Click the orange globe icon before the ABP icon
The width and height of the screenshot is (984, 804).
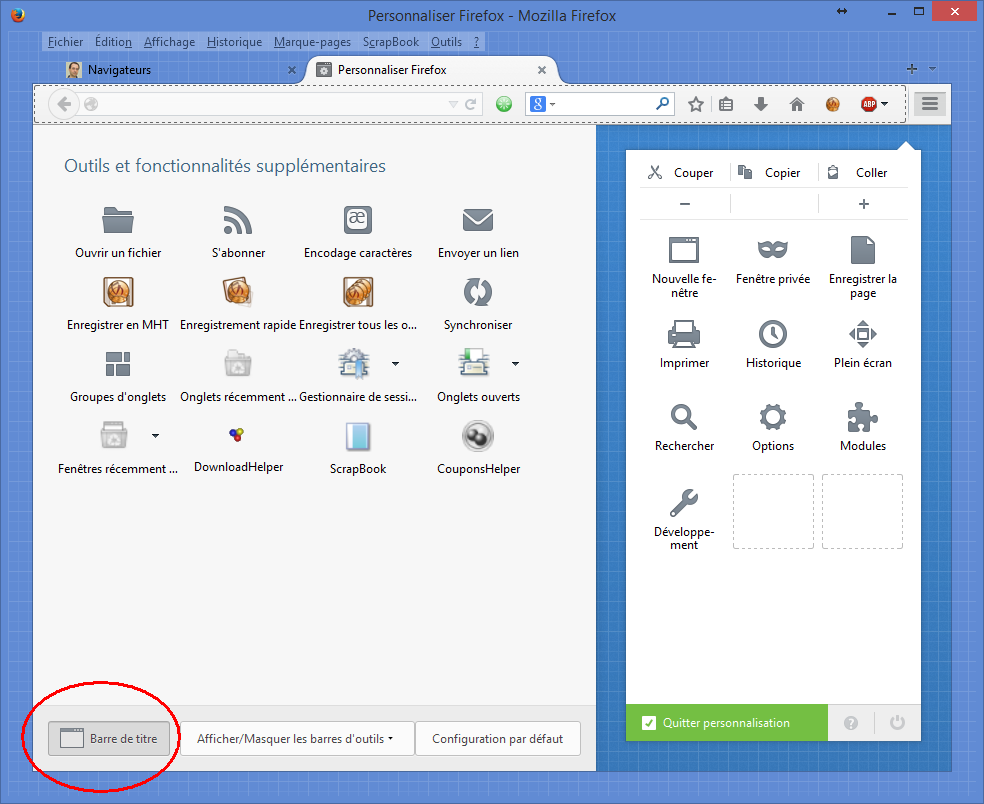point(833,104)
